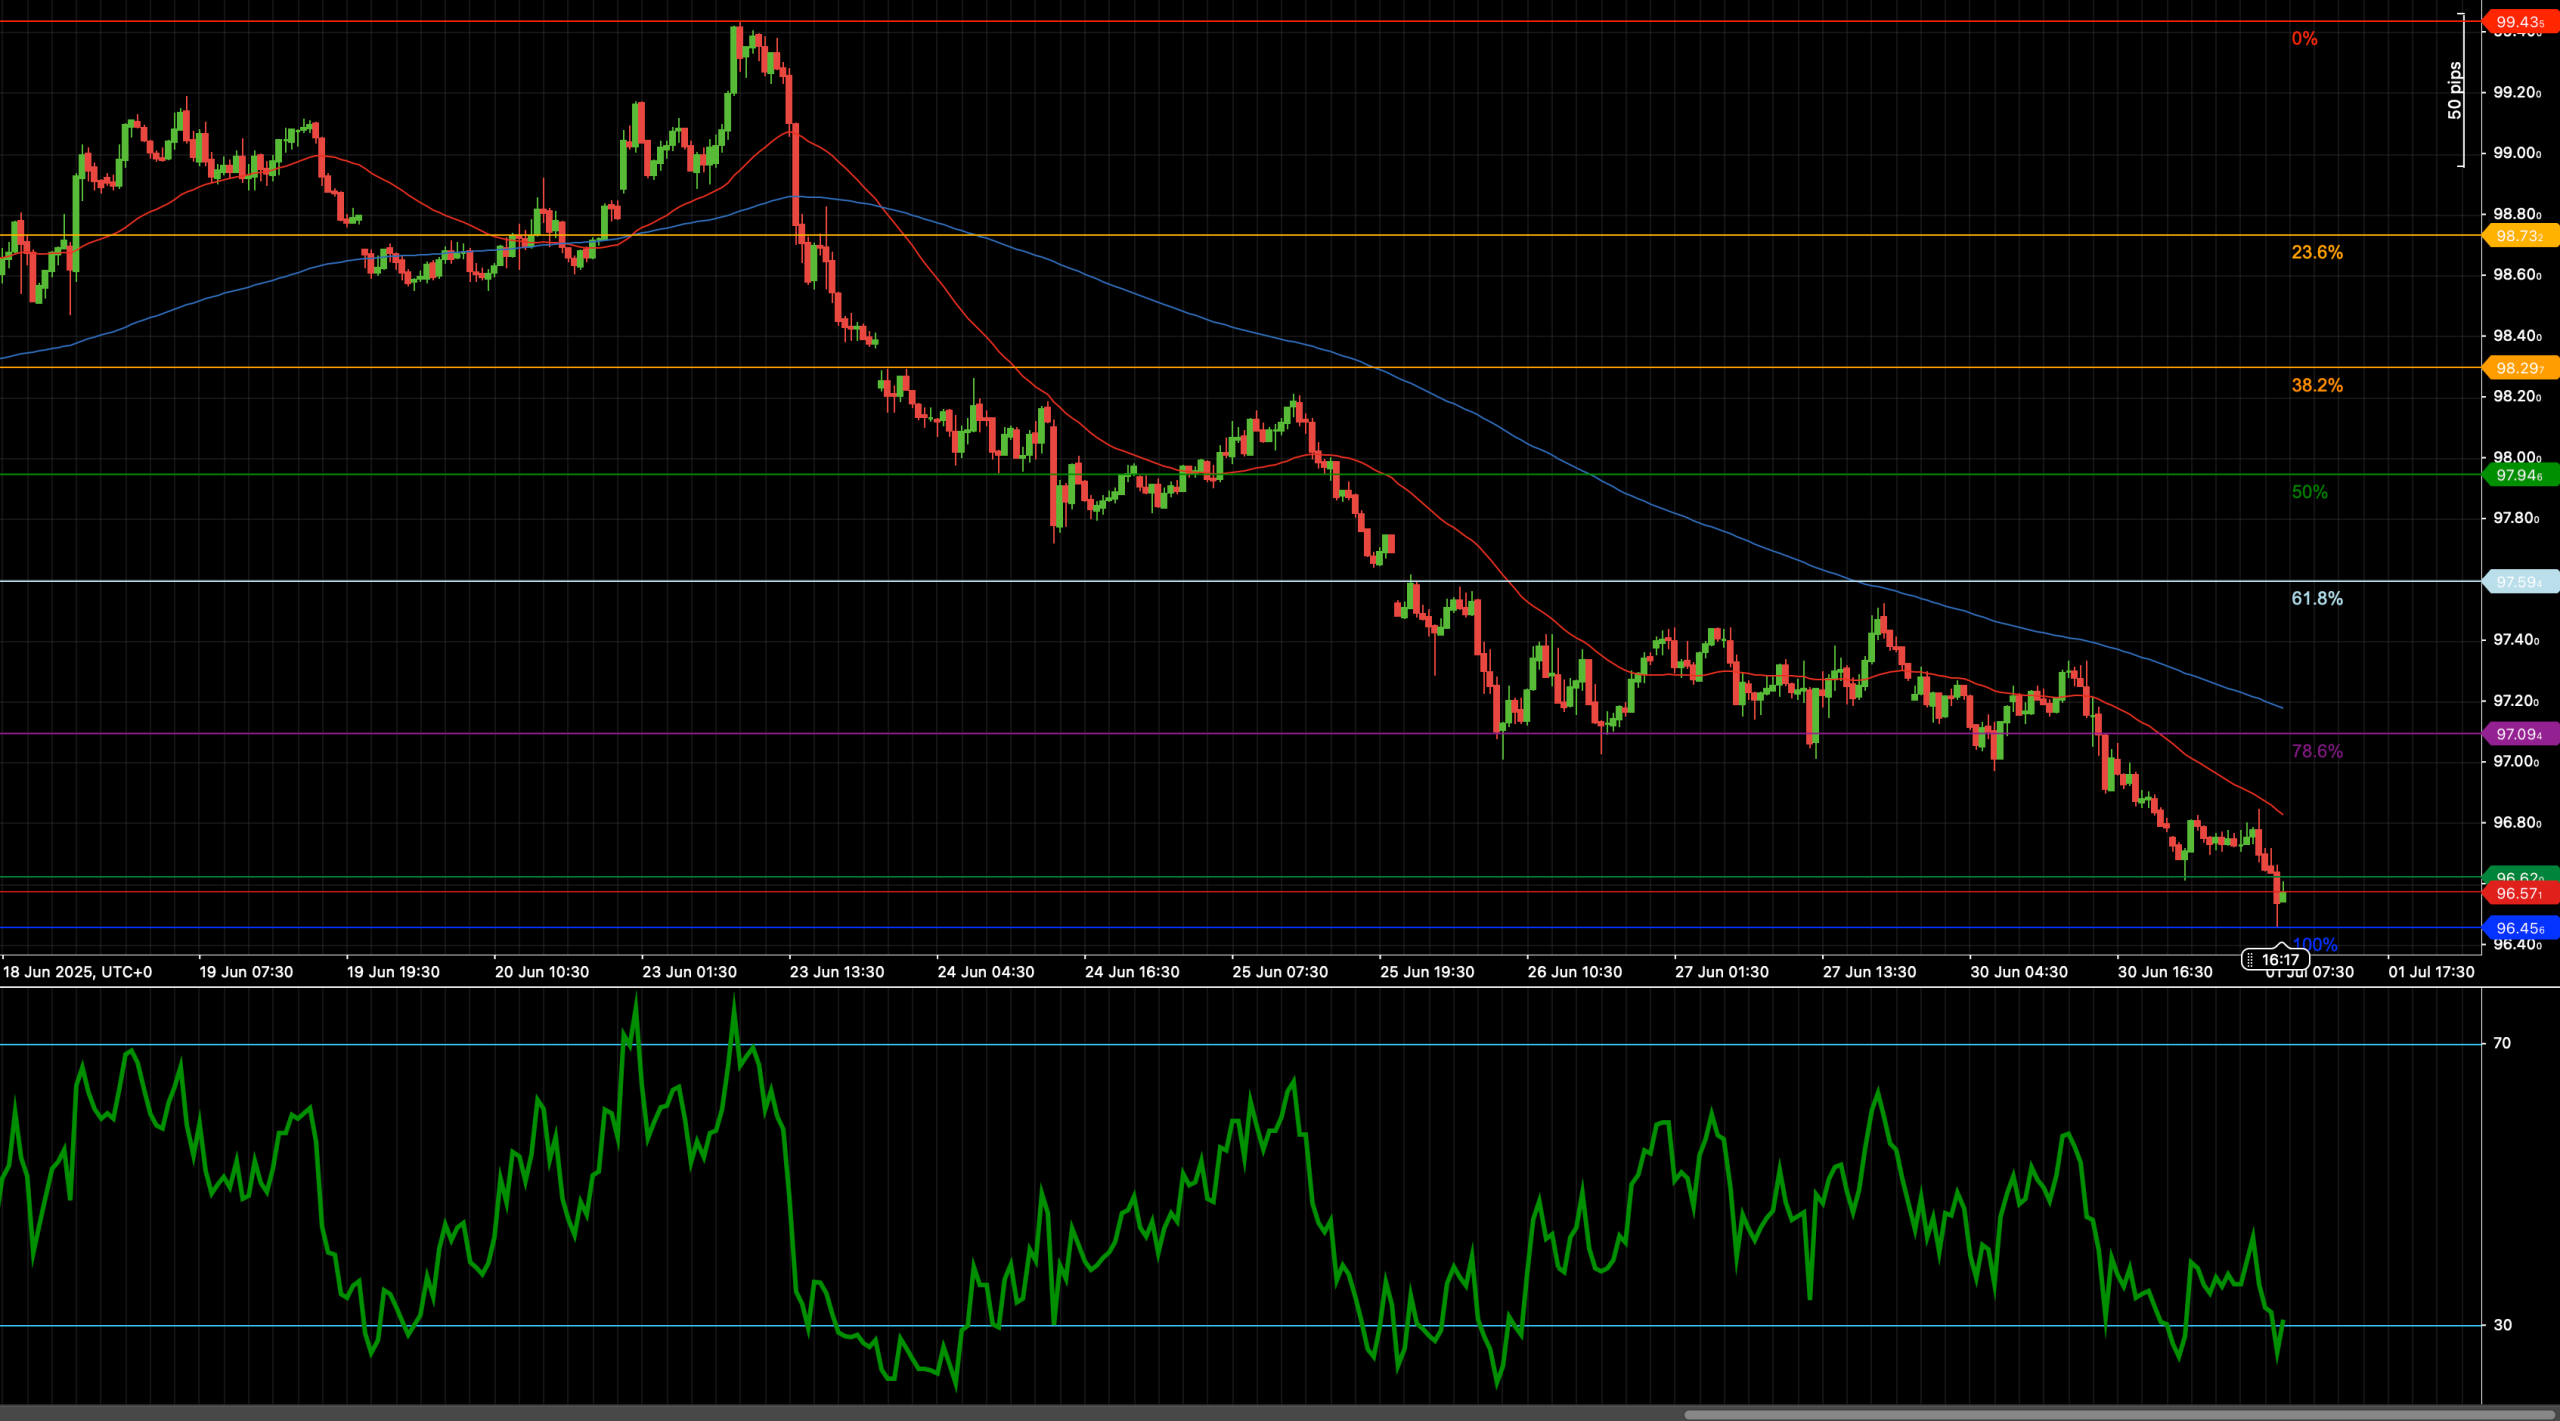Click the 25 Jun 07:30 time label

coord(1280,972)
